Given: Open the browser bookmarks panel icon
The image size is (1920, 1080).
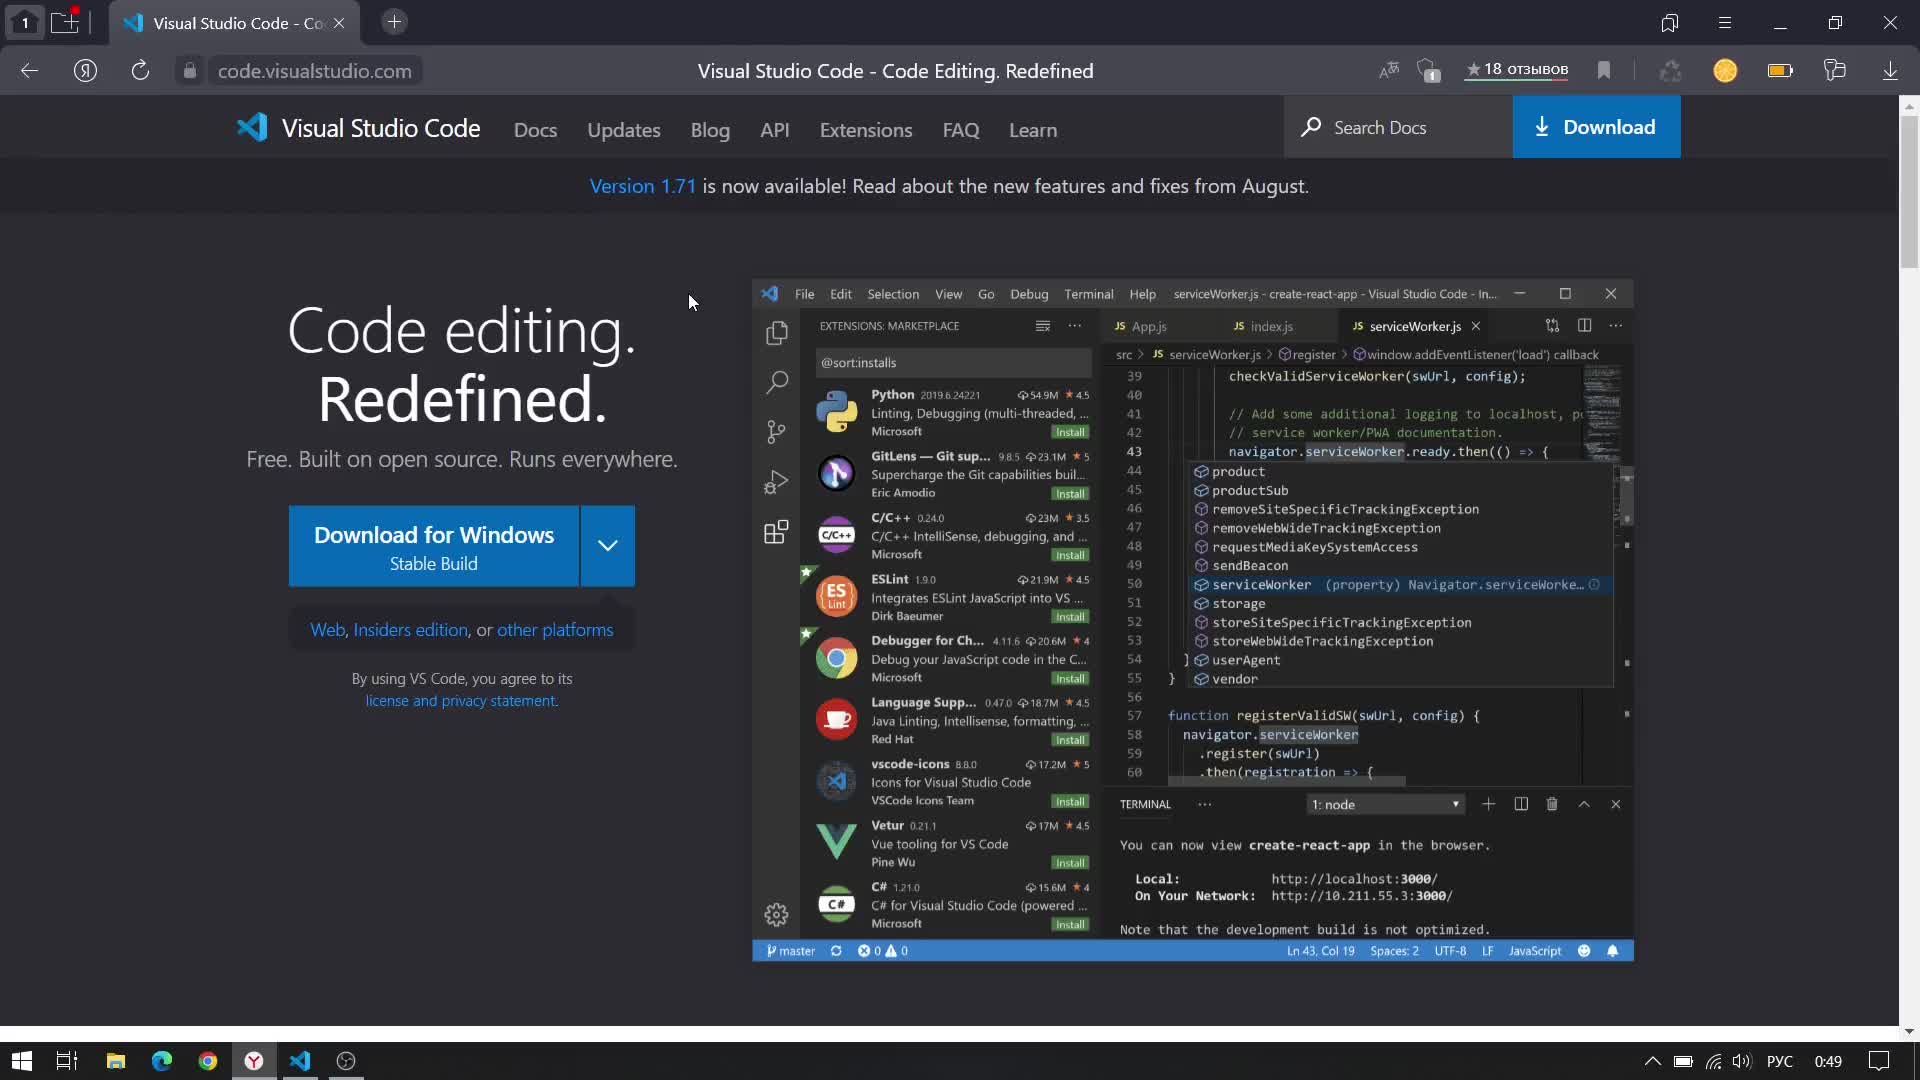Looking at the screenshot, I should 1669,23.
